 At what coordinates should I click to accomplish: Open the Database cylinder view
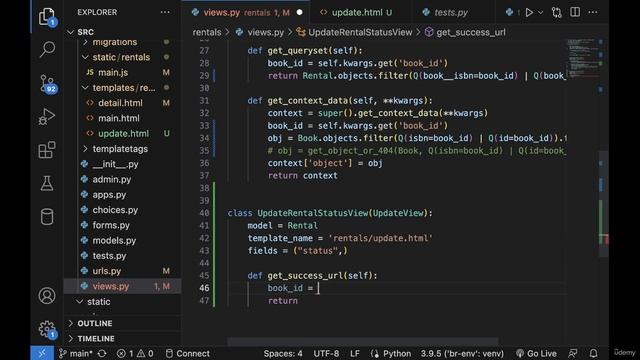pyautogui.click(x=47, y=217)
